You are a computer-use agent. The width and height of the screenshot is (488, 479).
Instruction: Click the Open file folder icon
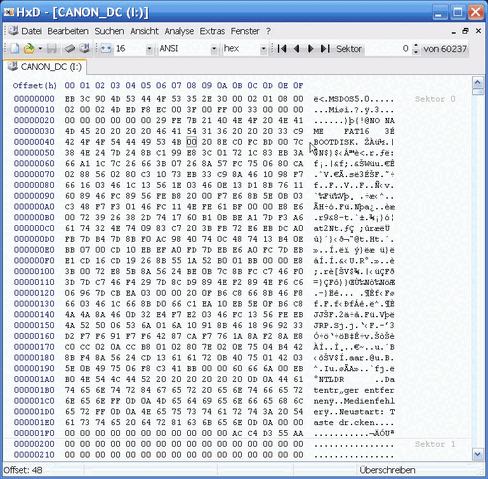click(x=29, y=49)
